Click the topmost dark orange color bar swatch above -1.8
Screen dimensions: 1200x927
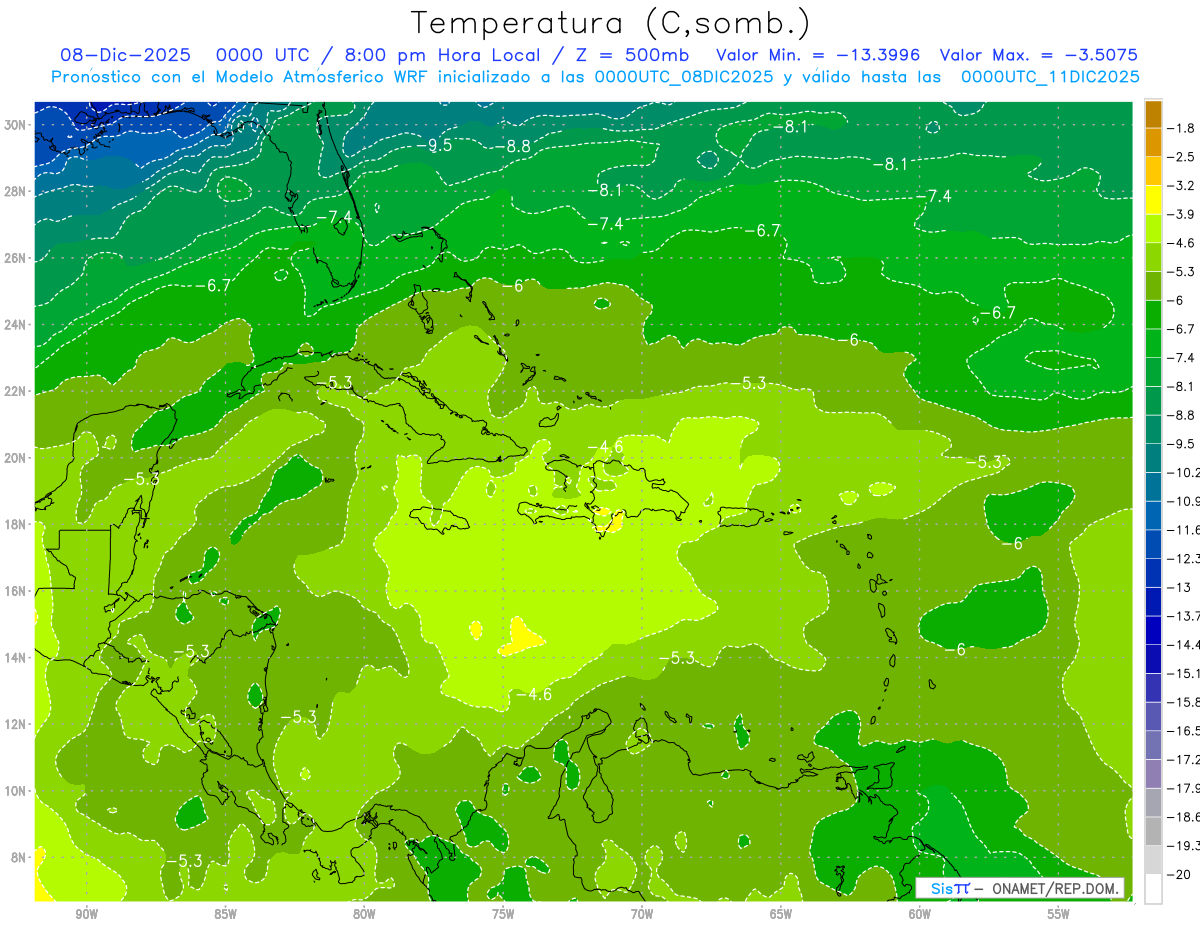1153,114
